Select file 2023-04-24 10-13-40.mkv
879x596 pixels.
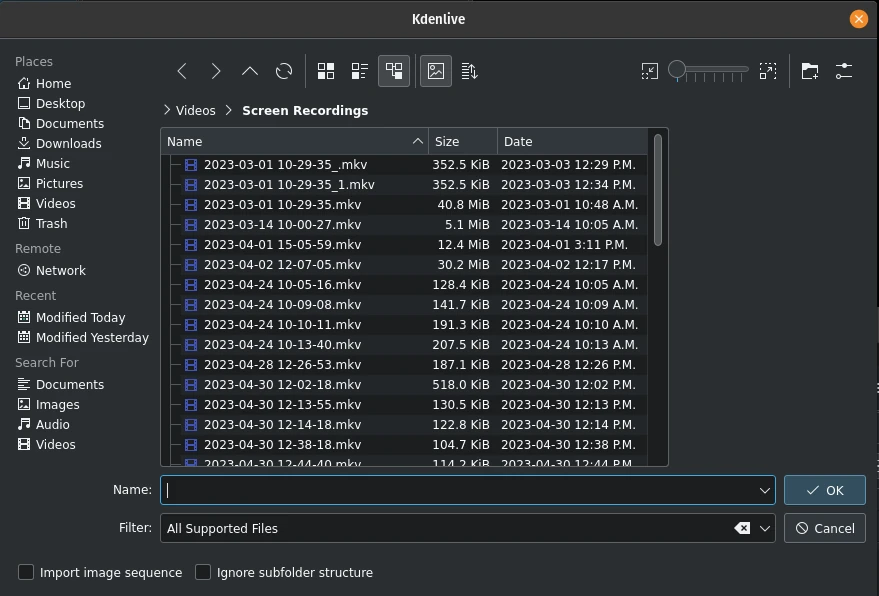point(283,345)
